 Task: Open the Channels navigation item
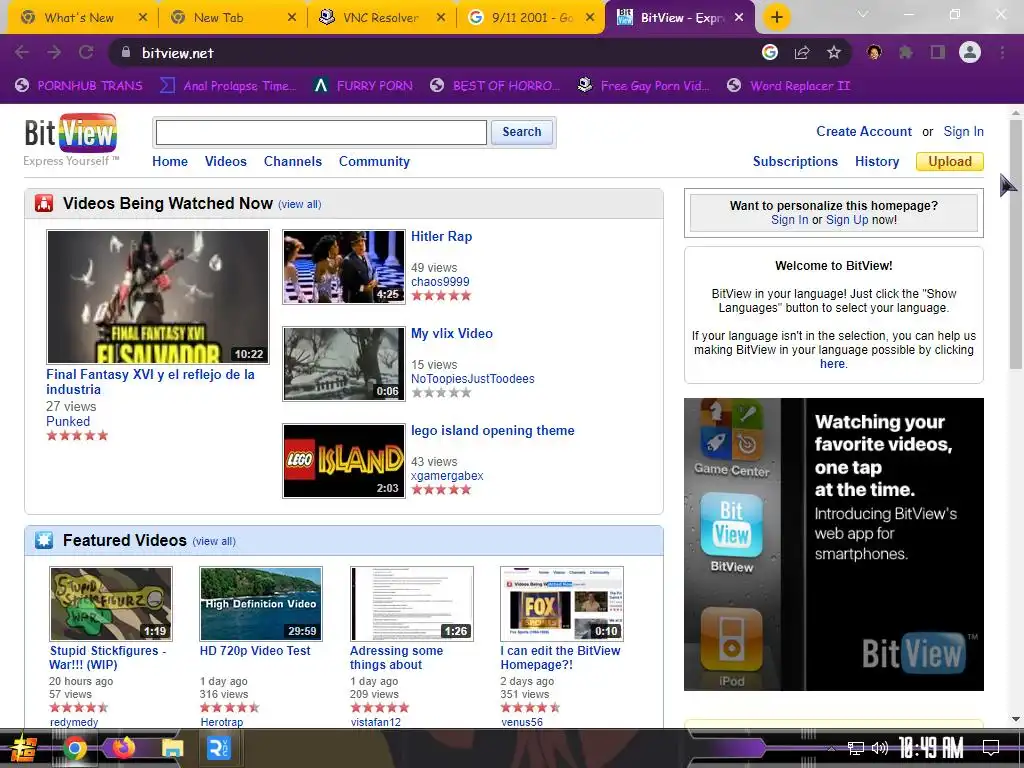[293, 161]
